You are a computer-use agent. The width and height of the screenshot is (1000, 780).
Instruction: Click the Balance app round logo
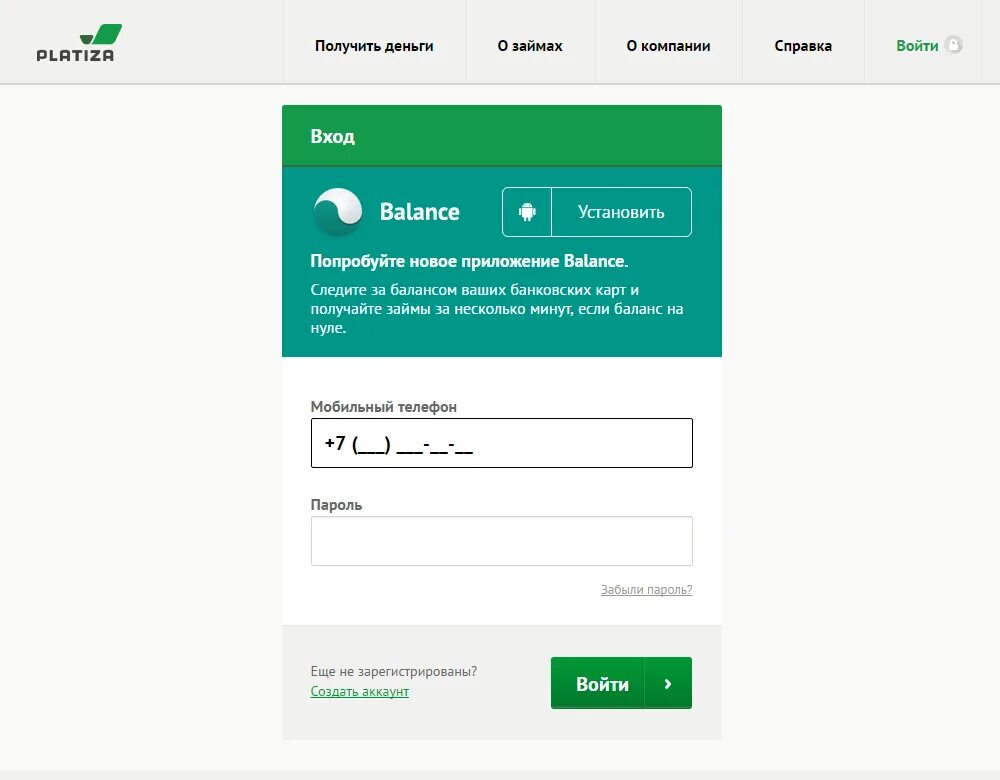(x=338, y=212)
